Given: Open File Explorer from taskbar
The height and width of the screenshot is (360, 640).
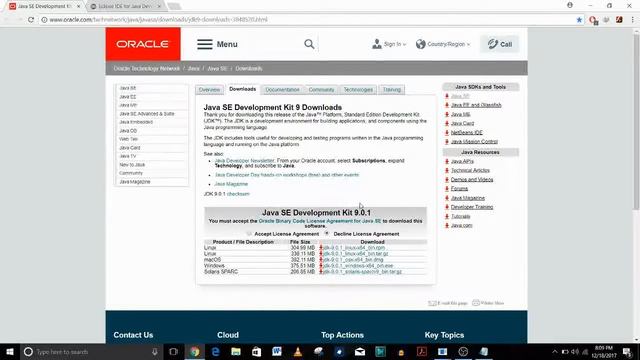Looking at the screenshot, I should (x=236, y=351).
